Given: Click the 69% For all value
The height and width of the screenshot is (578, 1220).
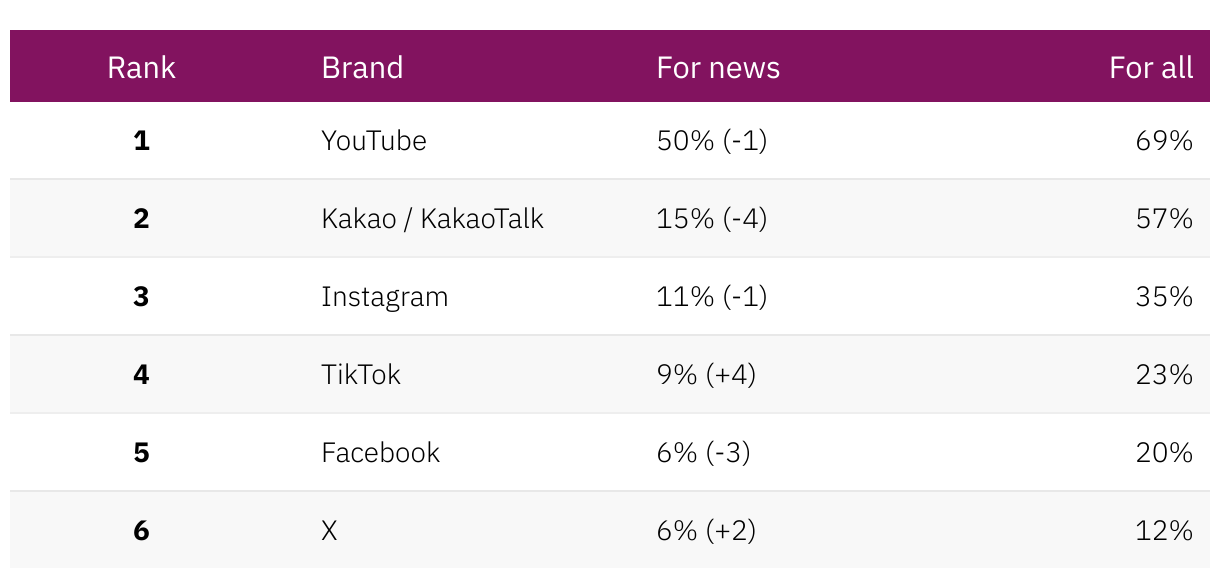Looking at the screenshot, I should 1164,141.
